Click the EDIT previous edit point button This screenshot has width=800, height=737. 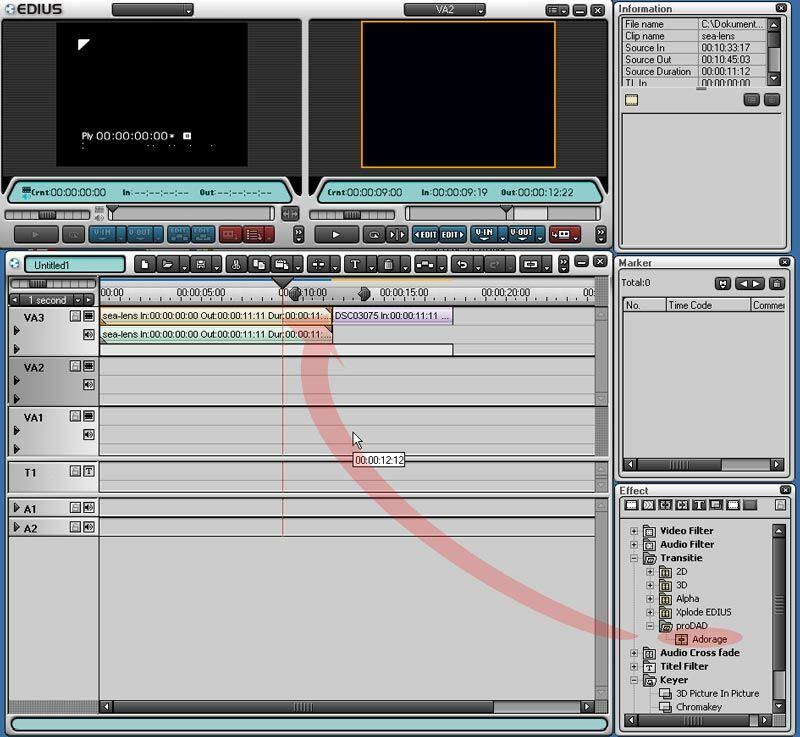tap(425, 235)
